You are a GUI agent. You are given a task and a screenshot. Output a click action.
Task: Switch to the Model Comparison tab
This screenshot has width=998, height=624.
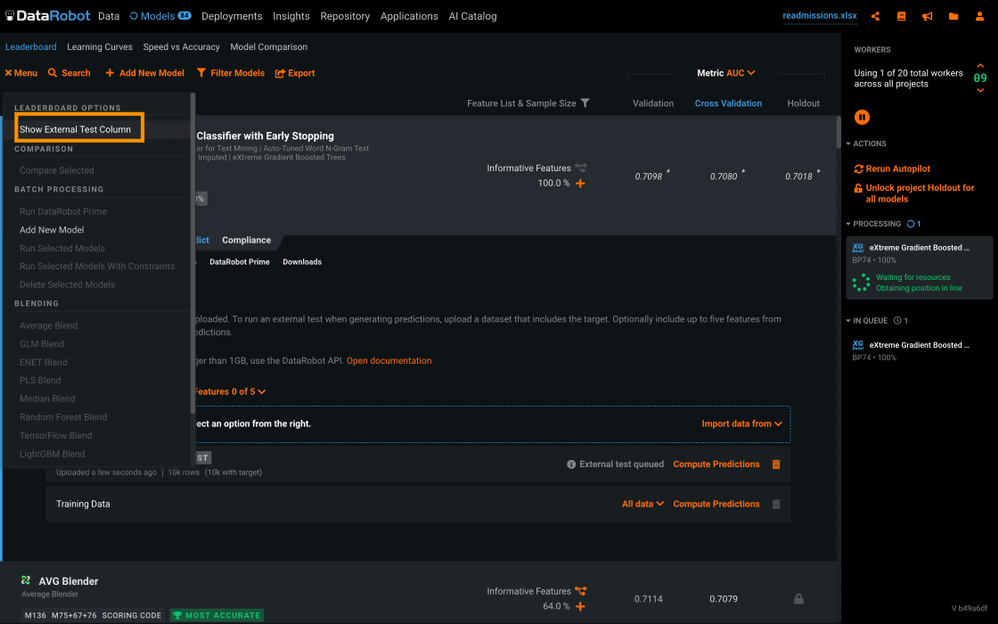(x=269, y=47)
